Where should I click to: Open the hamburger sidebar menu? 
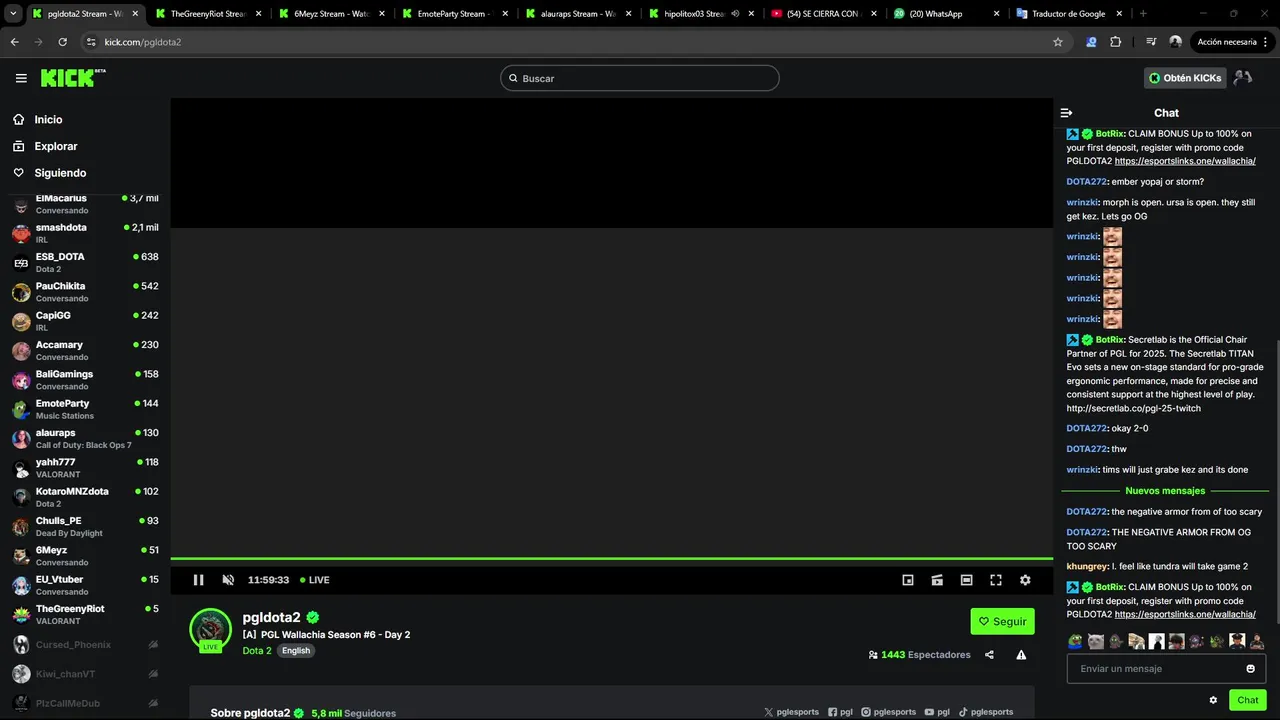click(21, 78)
